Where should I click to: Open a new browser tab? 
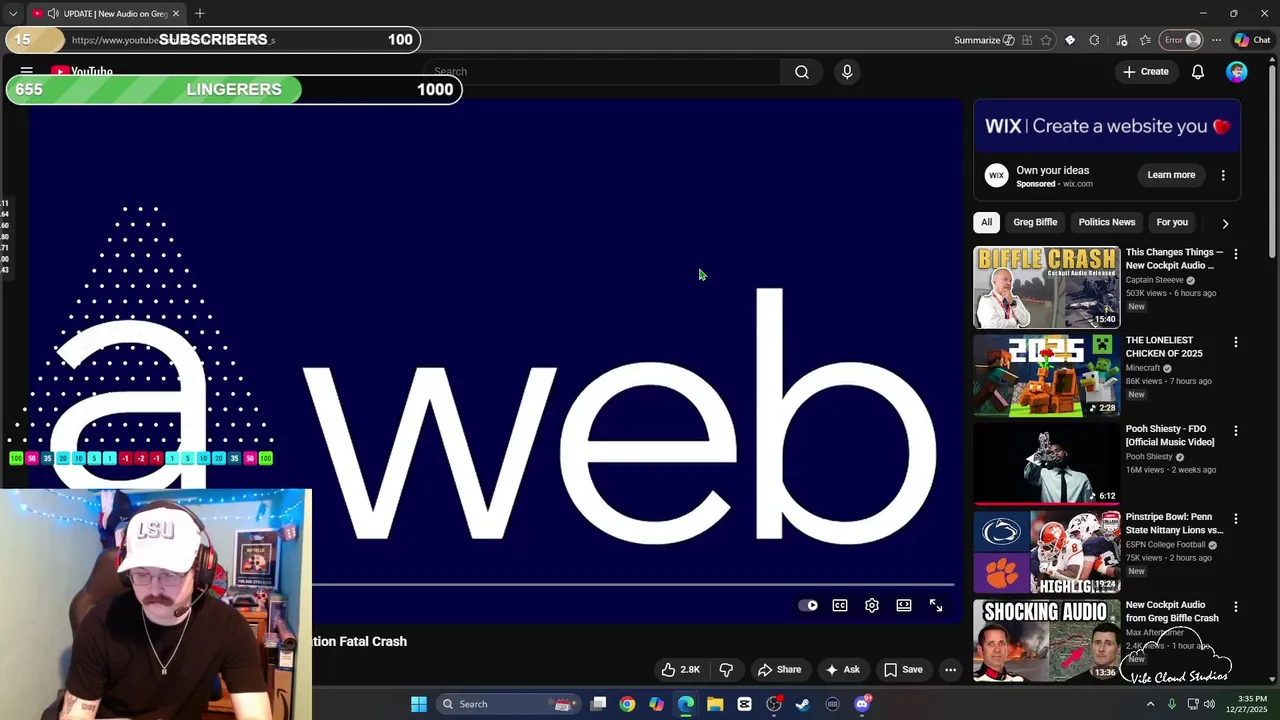pos(200,14)
